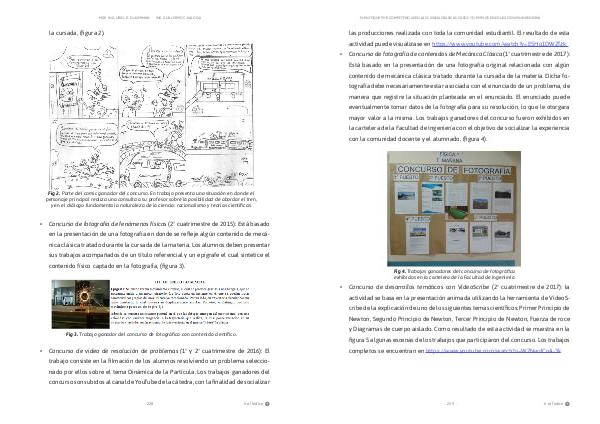Viewport: 600px width, 424px height.
Task: Click 'Concurso de desarrollos temáticos con VideoScribe' heading
Action: click(x=418, y=287)
